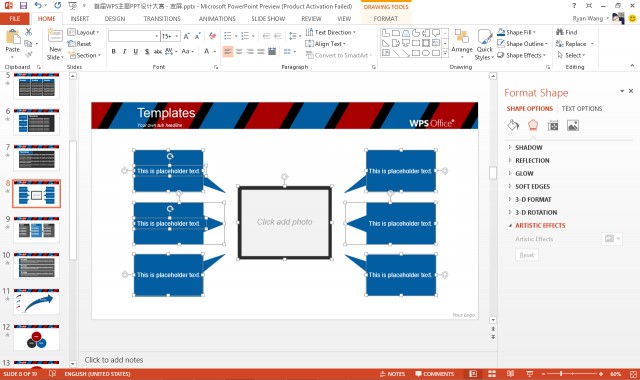This screenshot has width=640, height=380.
Task: Select slide 9 thumbnail
Action: 36,230
